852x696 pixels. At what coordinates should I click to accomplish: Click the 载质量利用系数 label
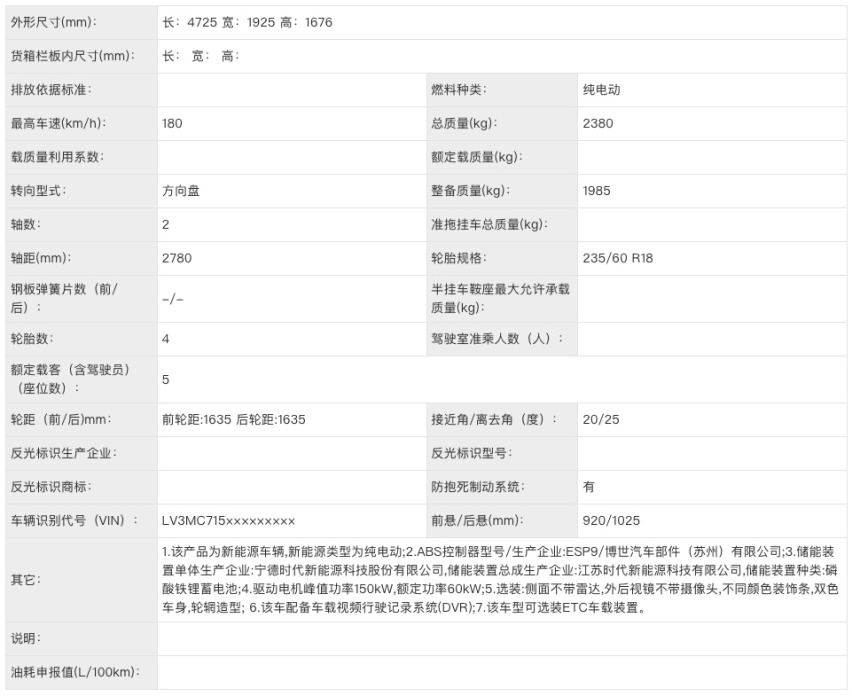57,157
